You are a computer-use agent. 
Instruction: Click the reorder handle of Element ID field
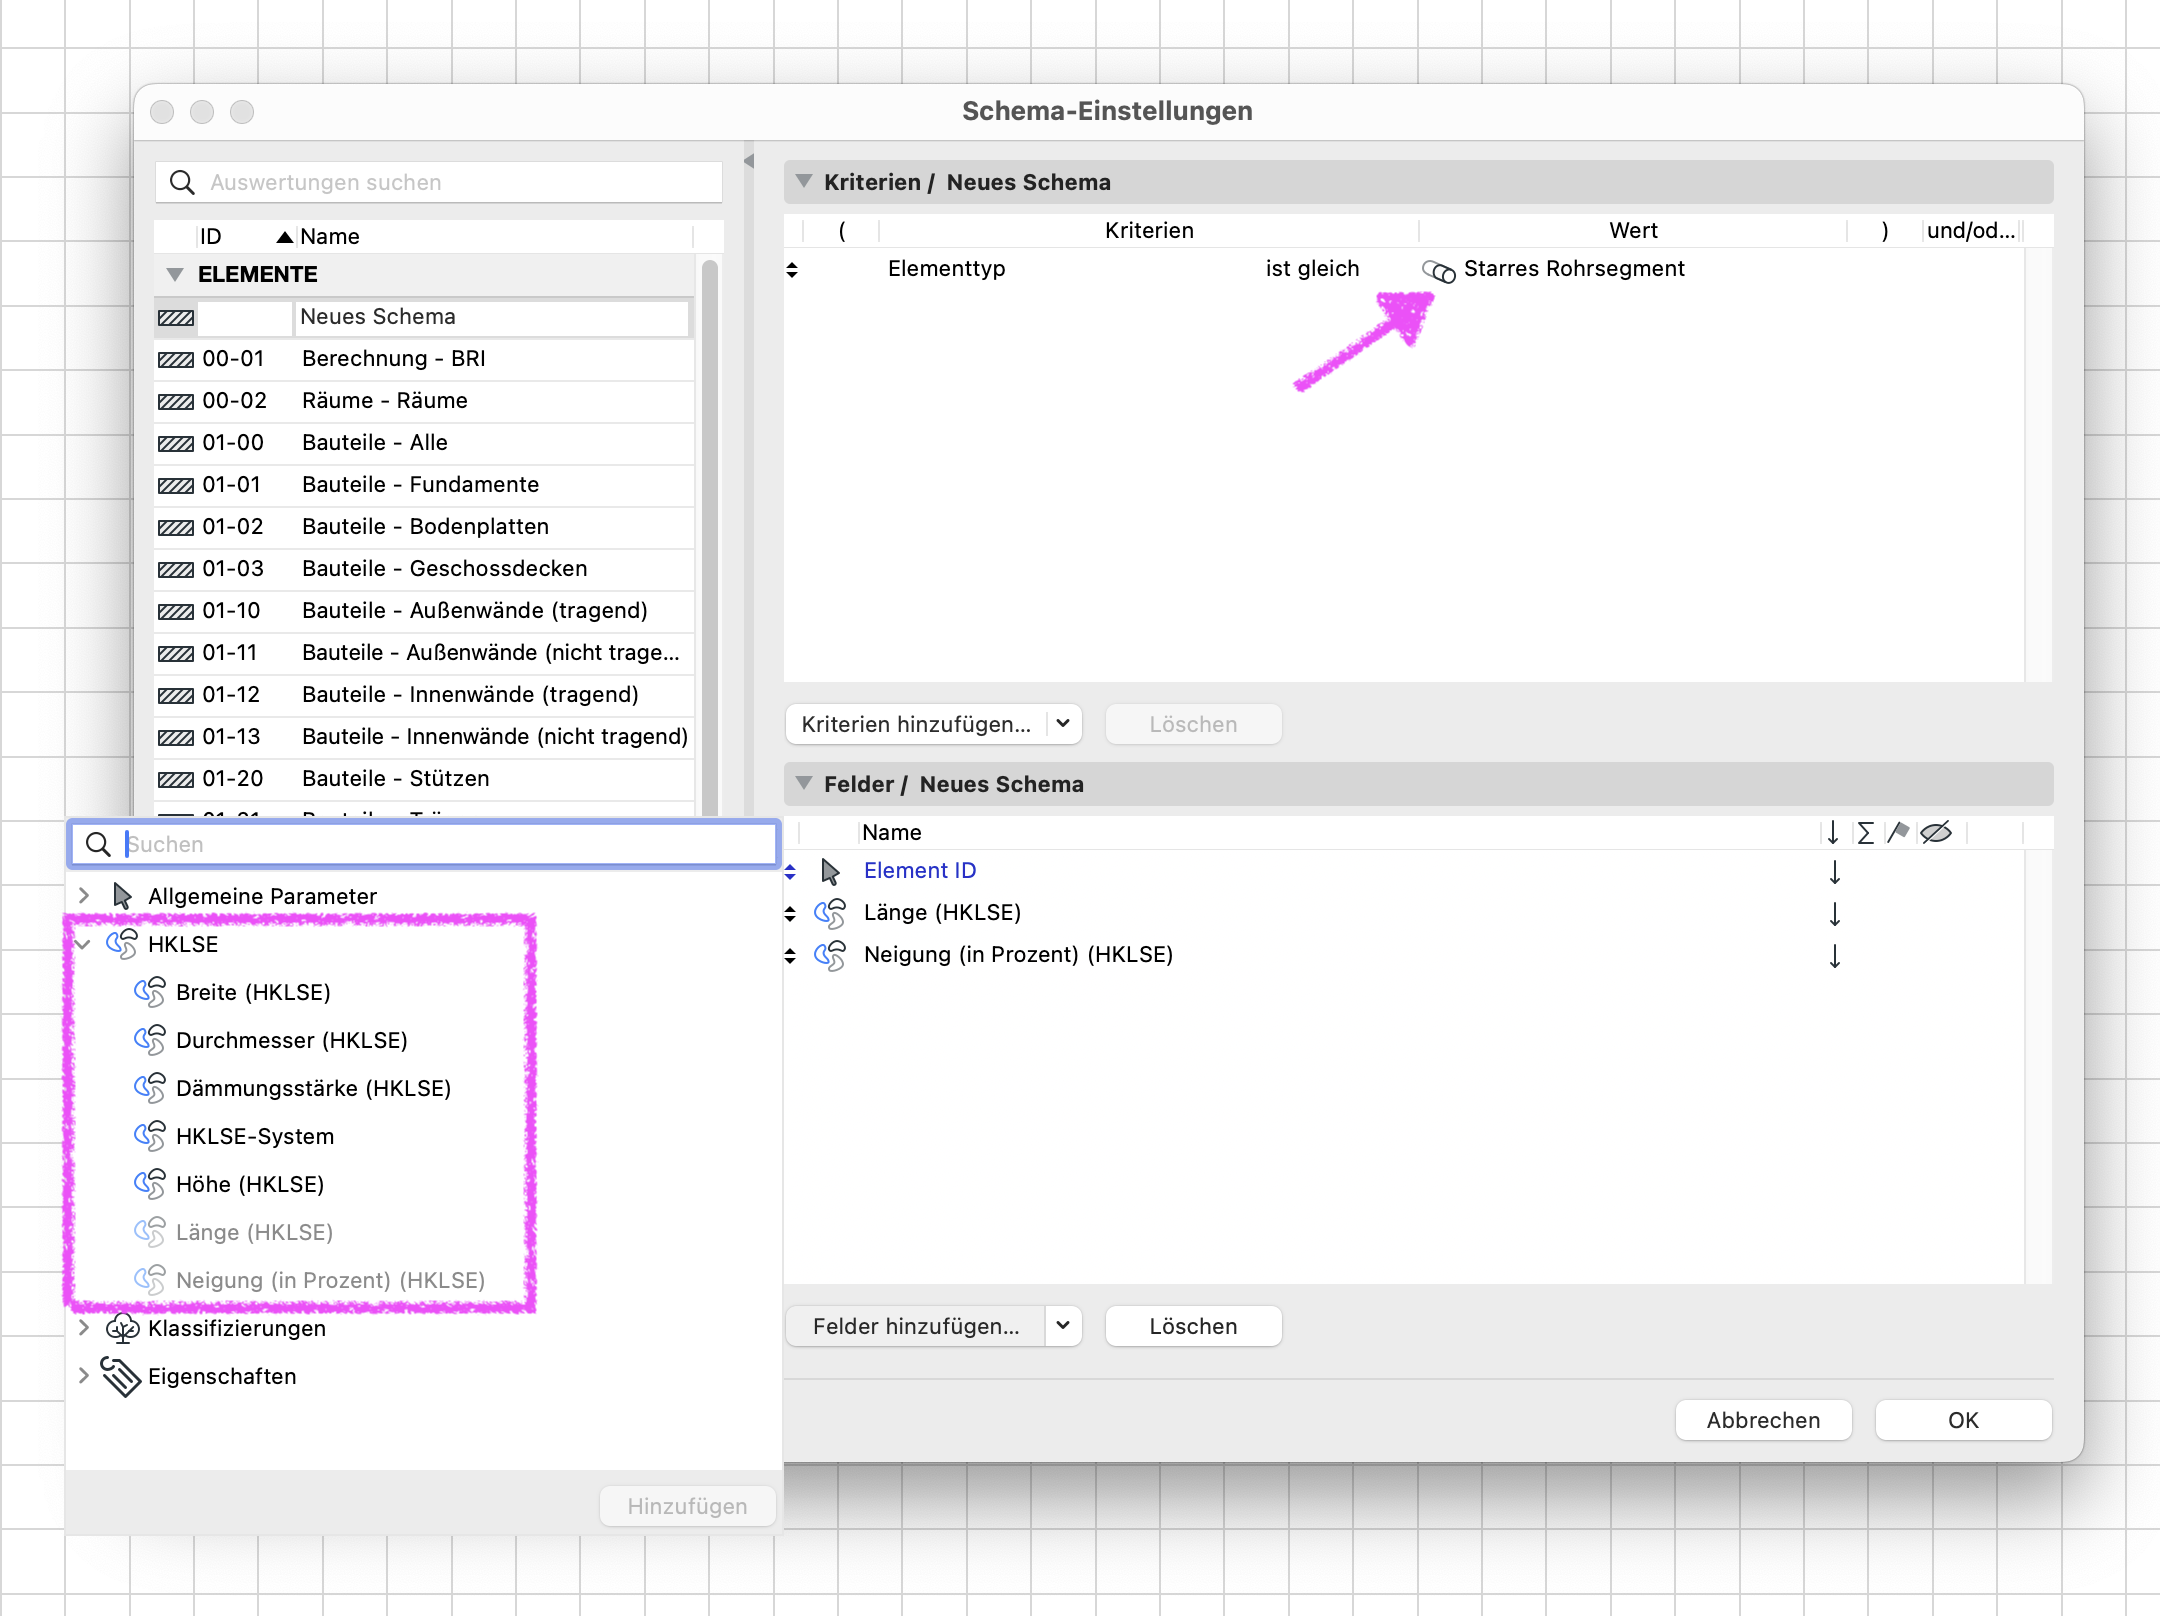pos(790,872)
